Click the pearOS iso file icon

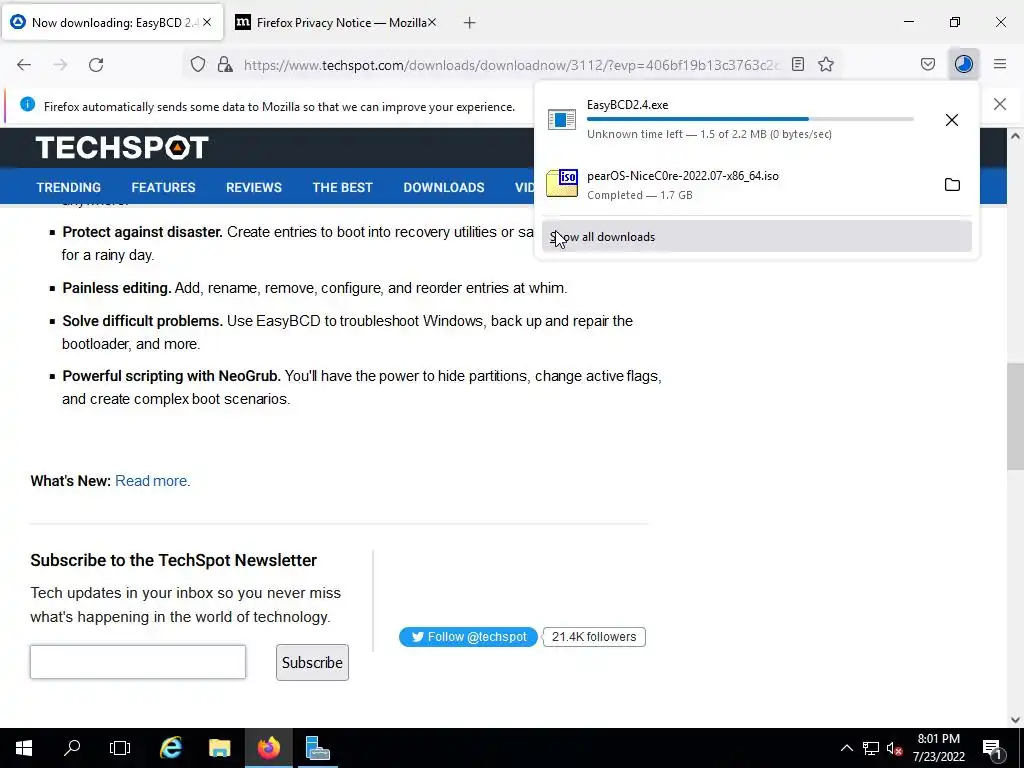[x=562, y=184]
